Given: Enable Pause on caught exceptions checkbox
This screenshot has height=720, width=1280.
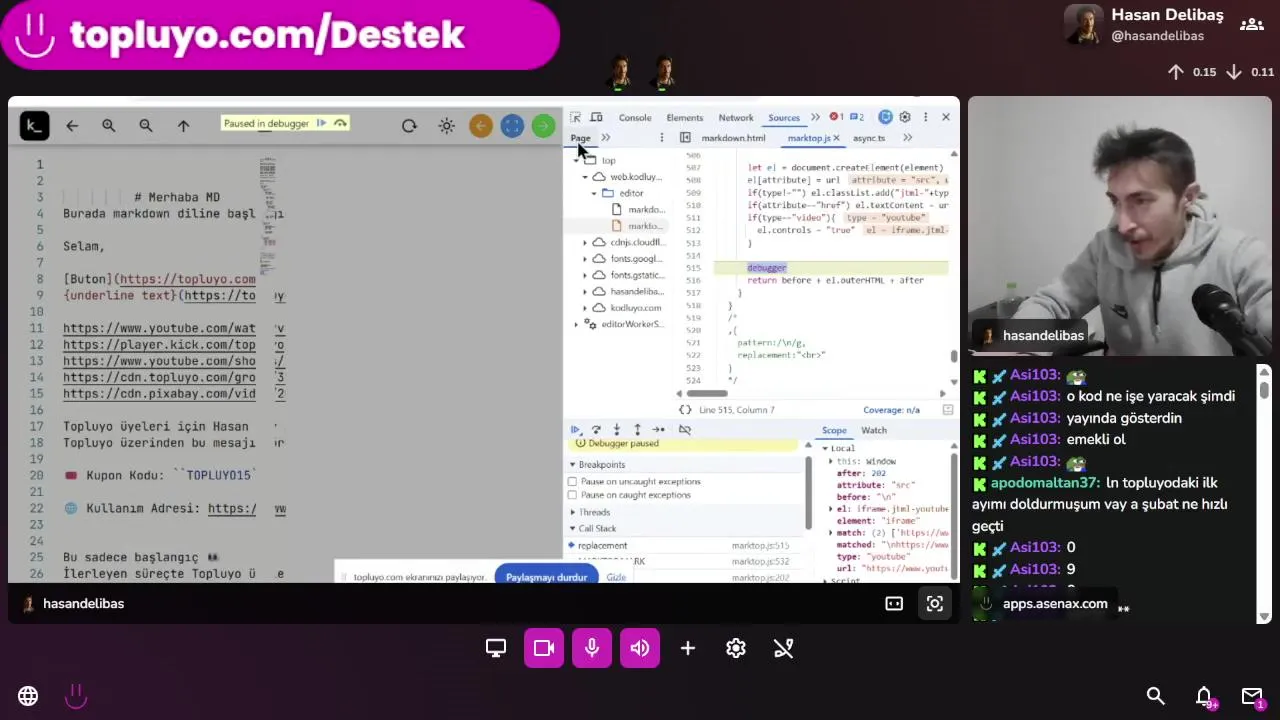Looking at the screenshot, I should tap(573, 495).
